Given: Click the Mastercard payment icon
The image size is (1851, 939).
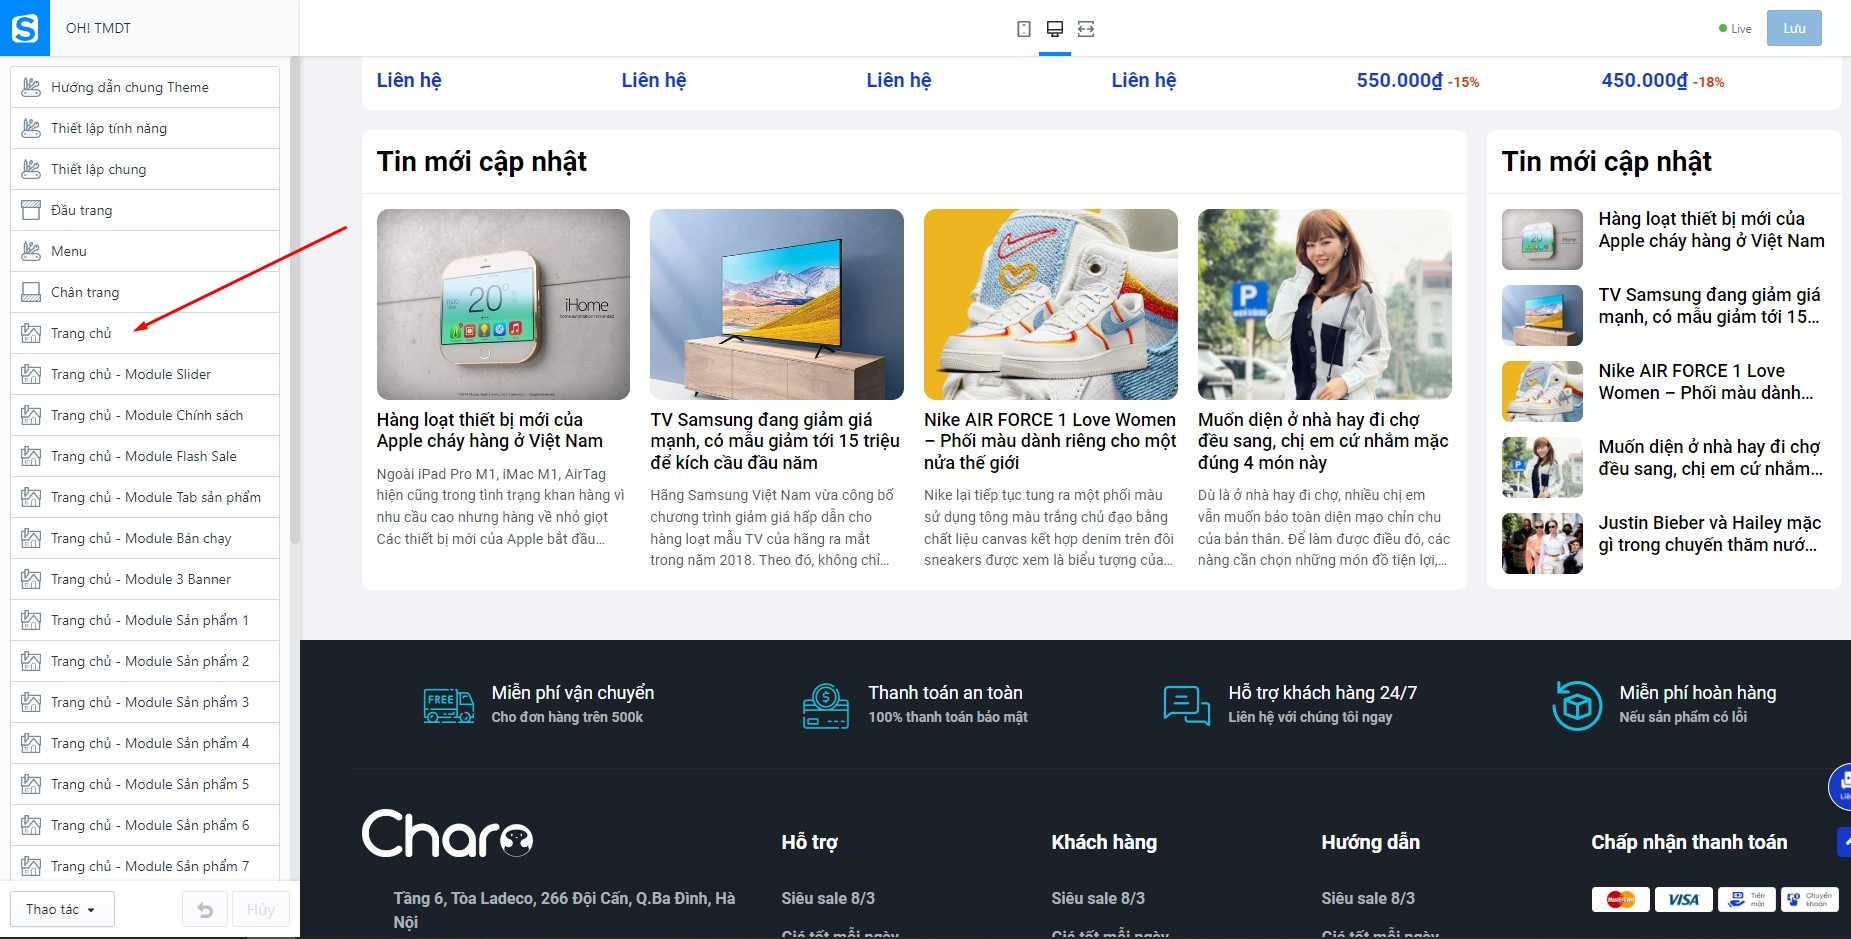Looking at the screenshot, I should point(1620,899).
